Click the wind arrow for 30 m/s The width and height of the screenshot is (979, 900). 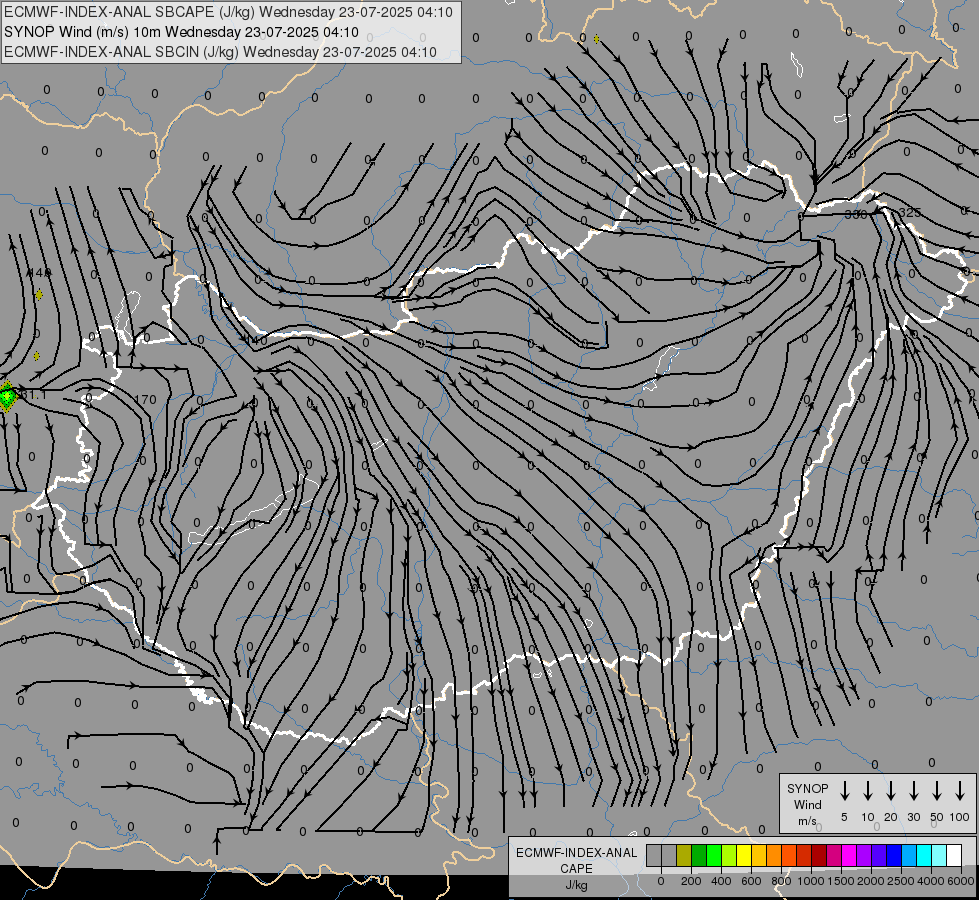(913, 791)
